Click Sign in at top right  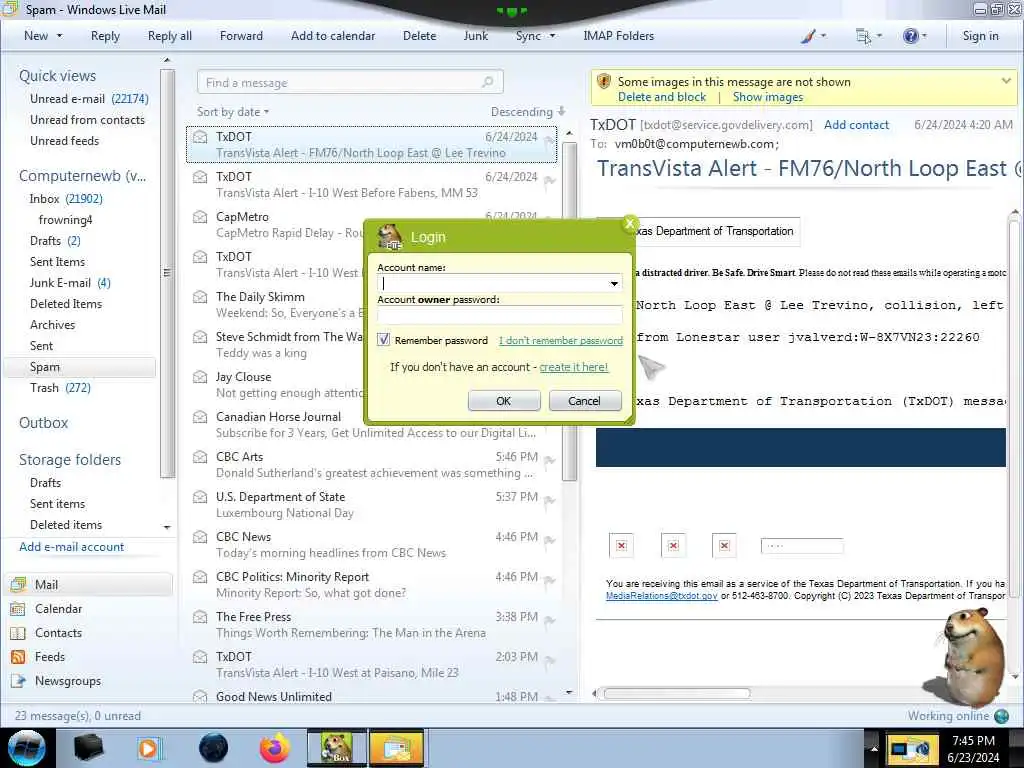pyautogui.click(x=980, y=36)
